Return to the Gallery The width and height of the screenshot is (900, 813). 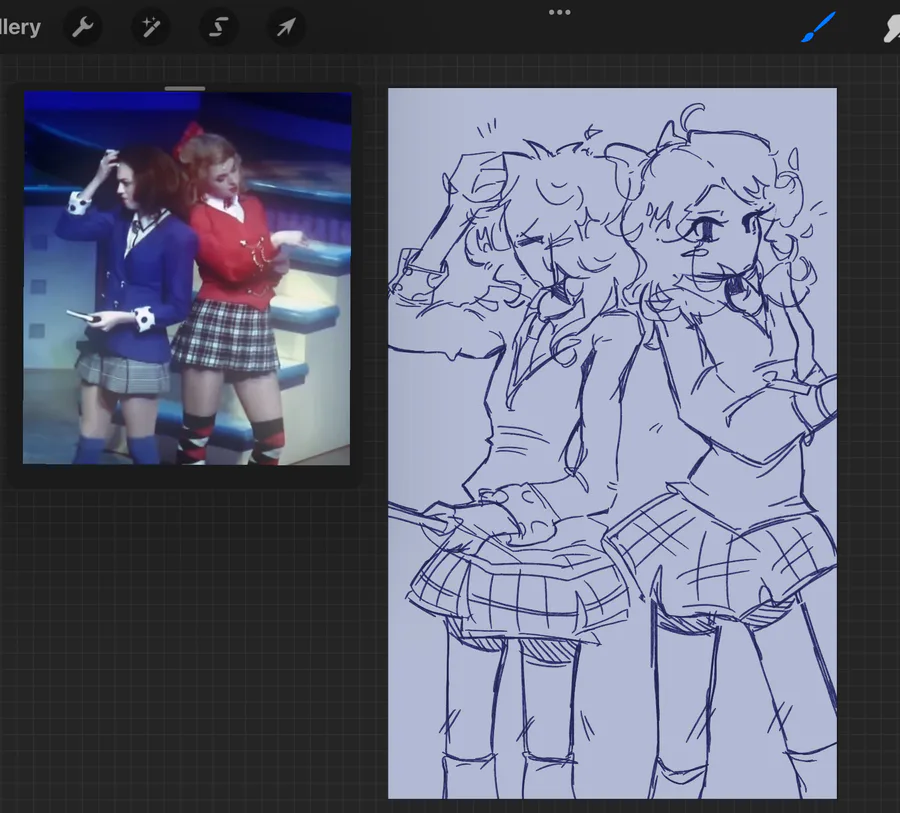click(20, 27)
